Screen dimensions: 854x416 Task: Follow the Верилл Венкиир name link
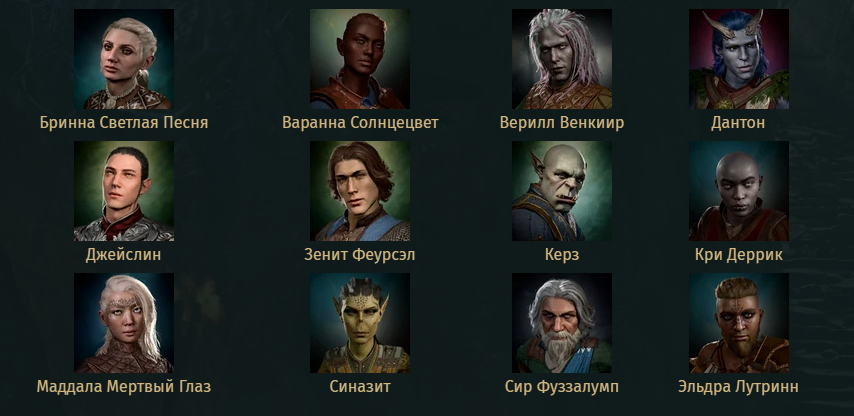(x=562, y=123)
